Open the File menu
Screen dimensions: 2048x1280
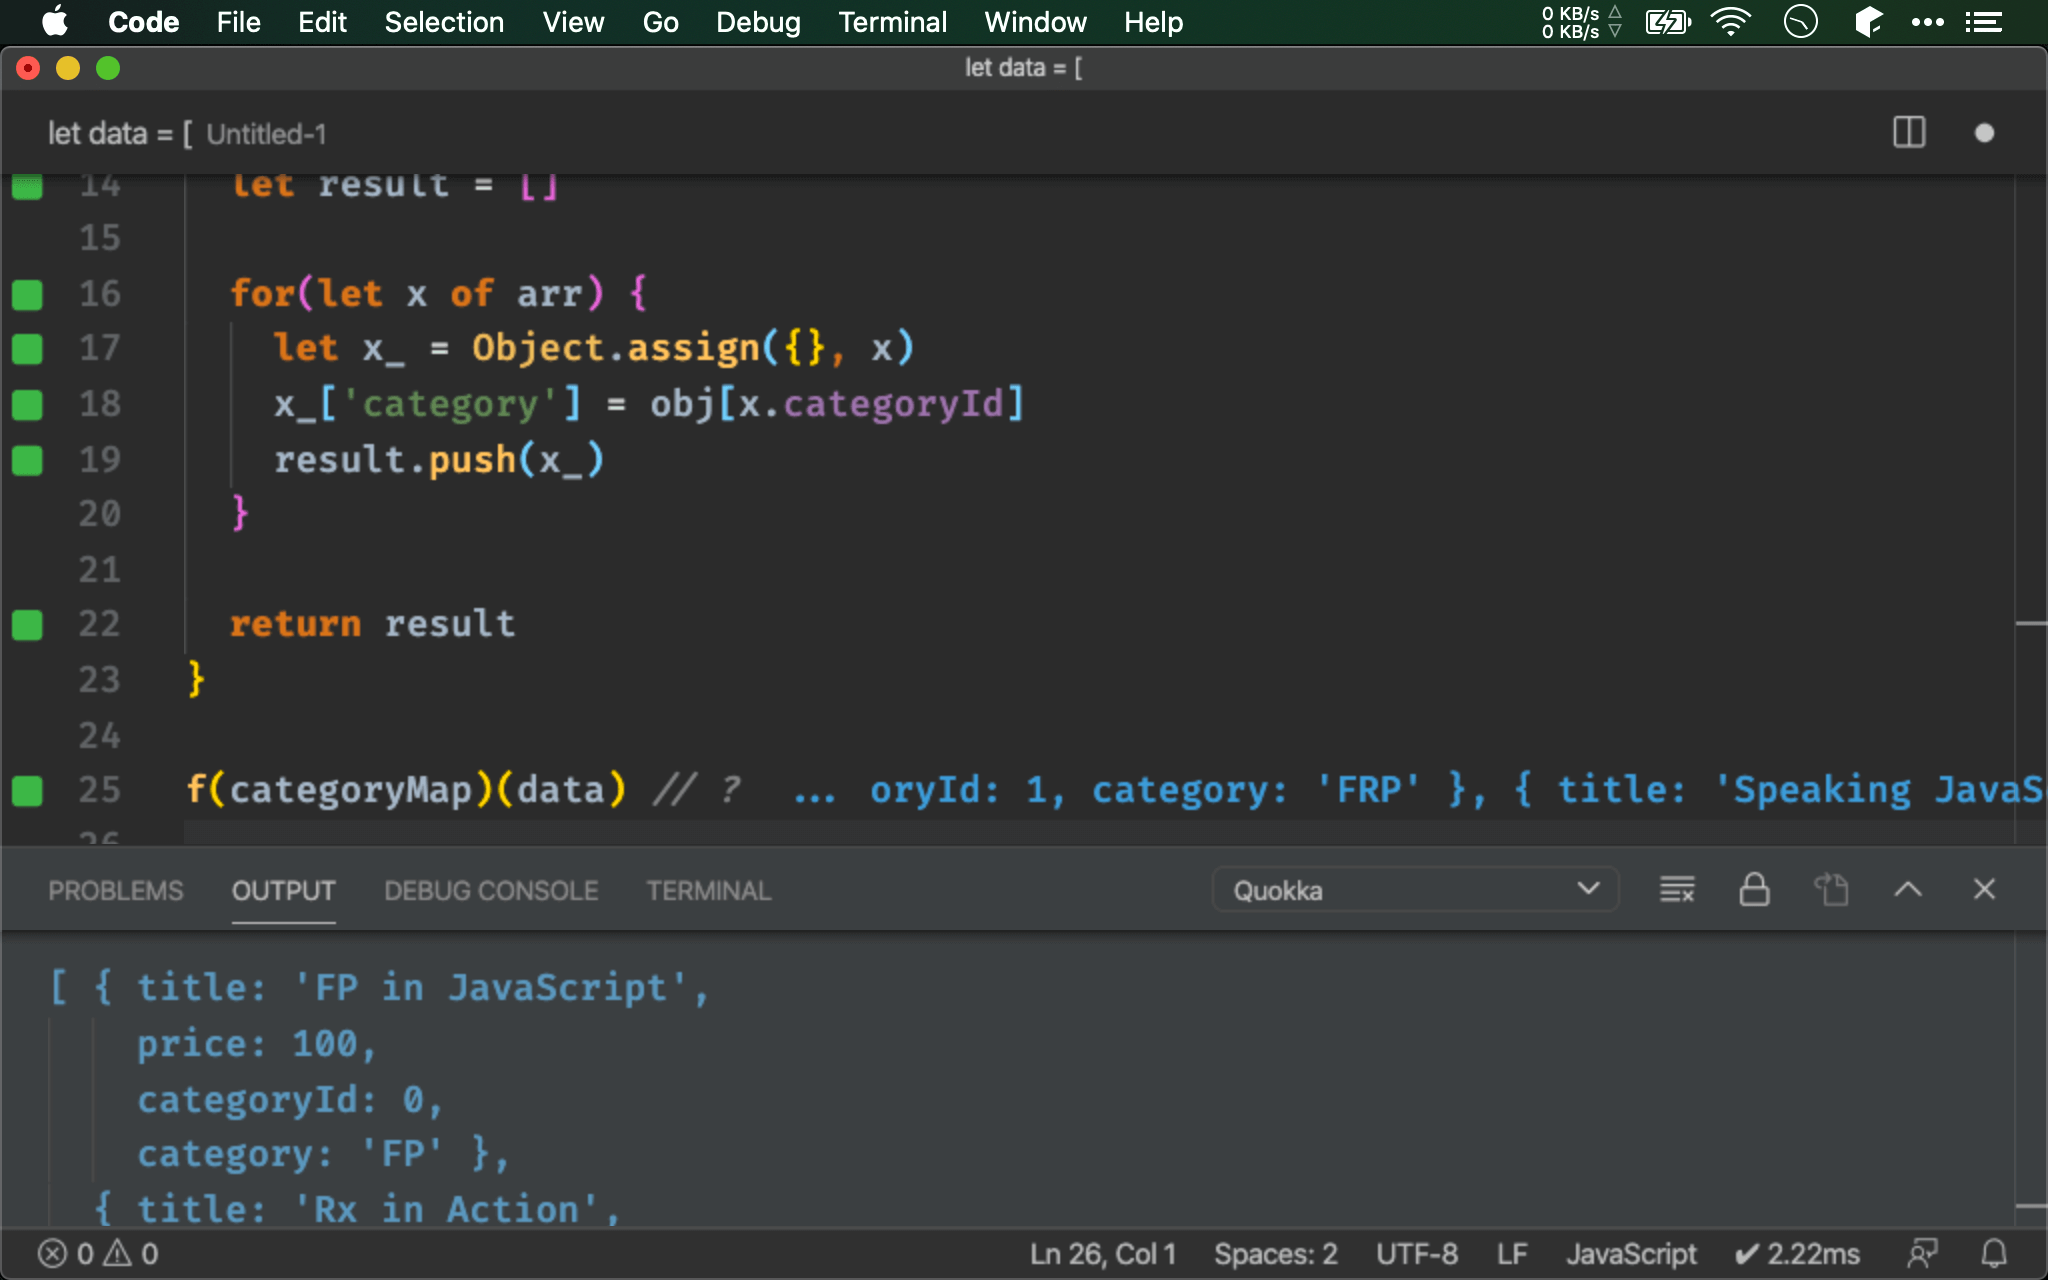click(x=238, y=22)
